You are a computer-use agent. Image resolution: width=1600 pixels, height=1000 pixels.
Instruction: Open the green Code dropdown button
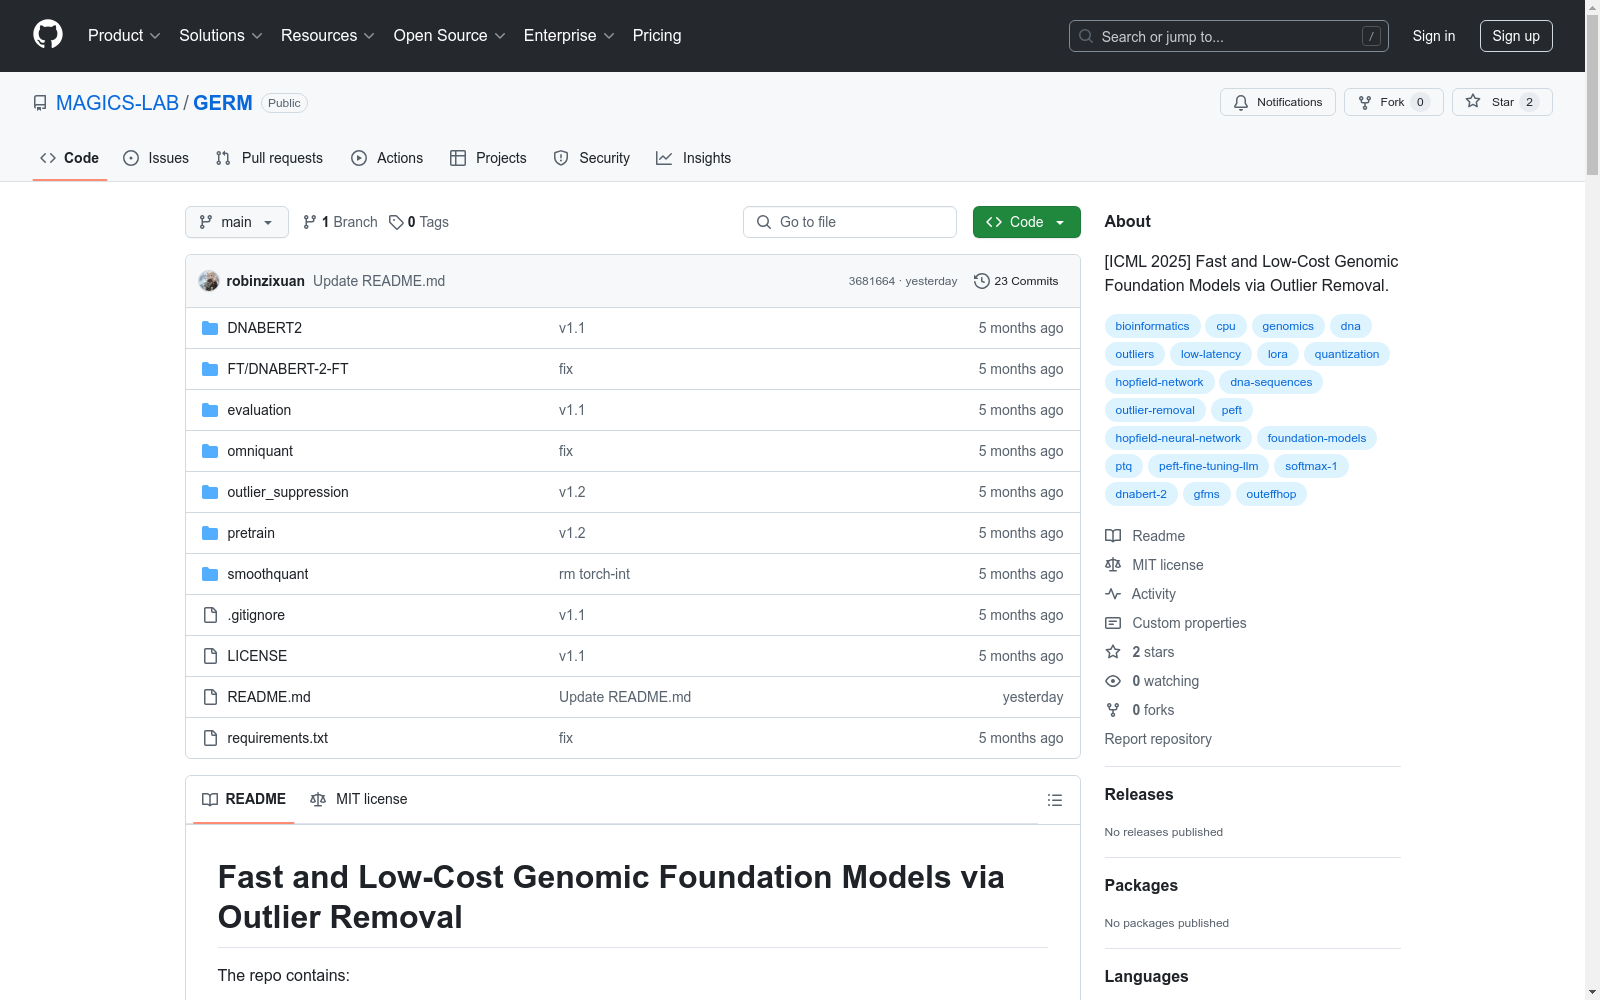[1026, 222]
